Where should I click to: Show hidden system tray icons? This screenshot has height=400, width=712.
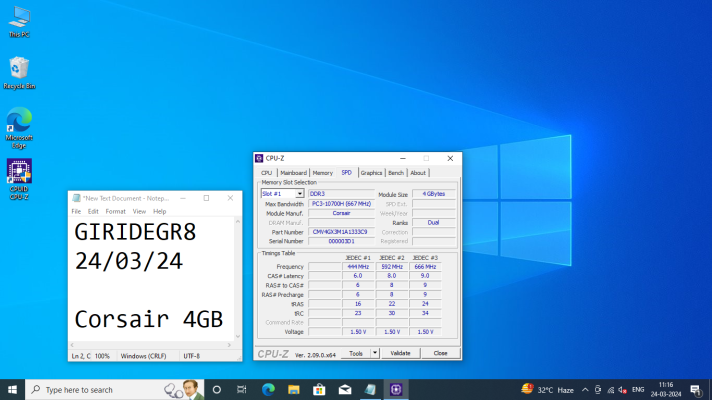(585, 390)
